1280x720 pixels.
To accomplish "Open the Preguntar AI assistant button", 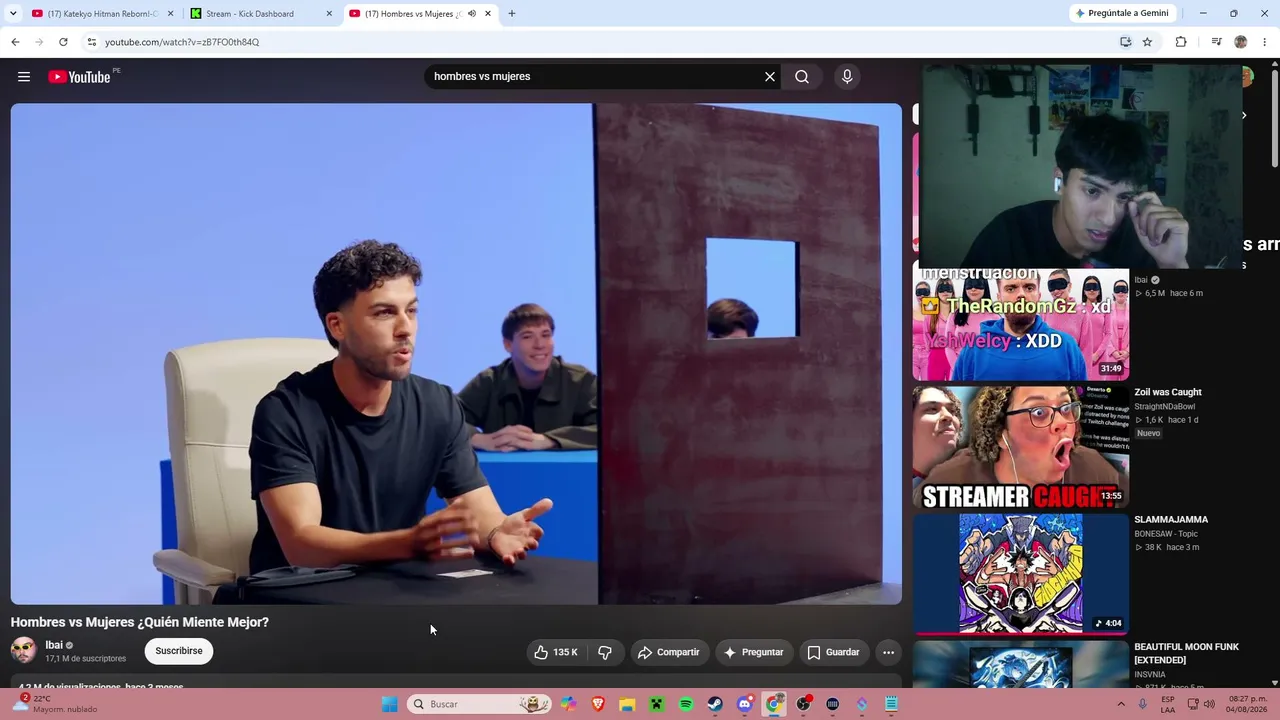I will (x=753, y=652).
